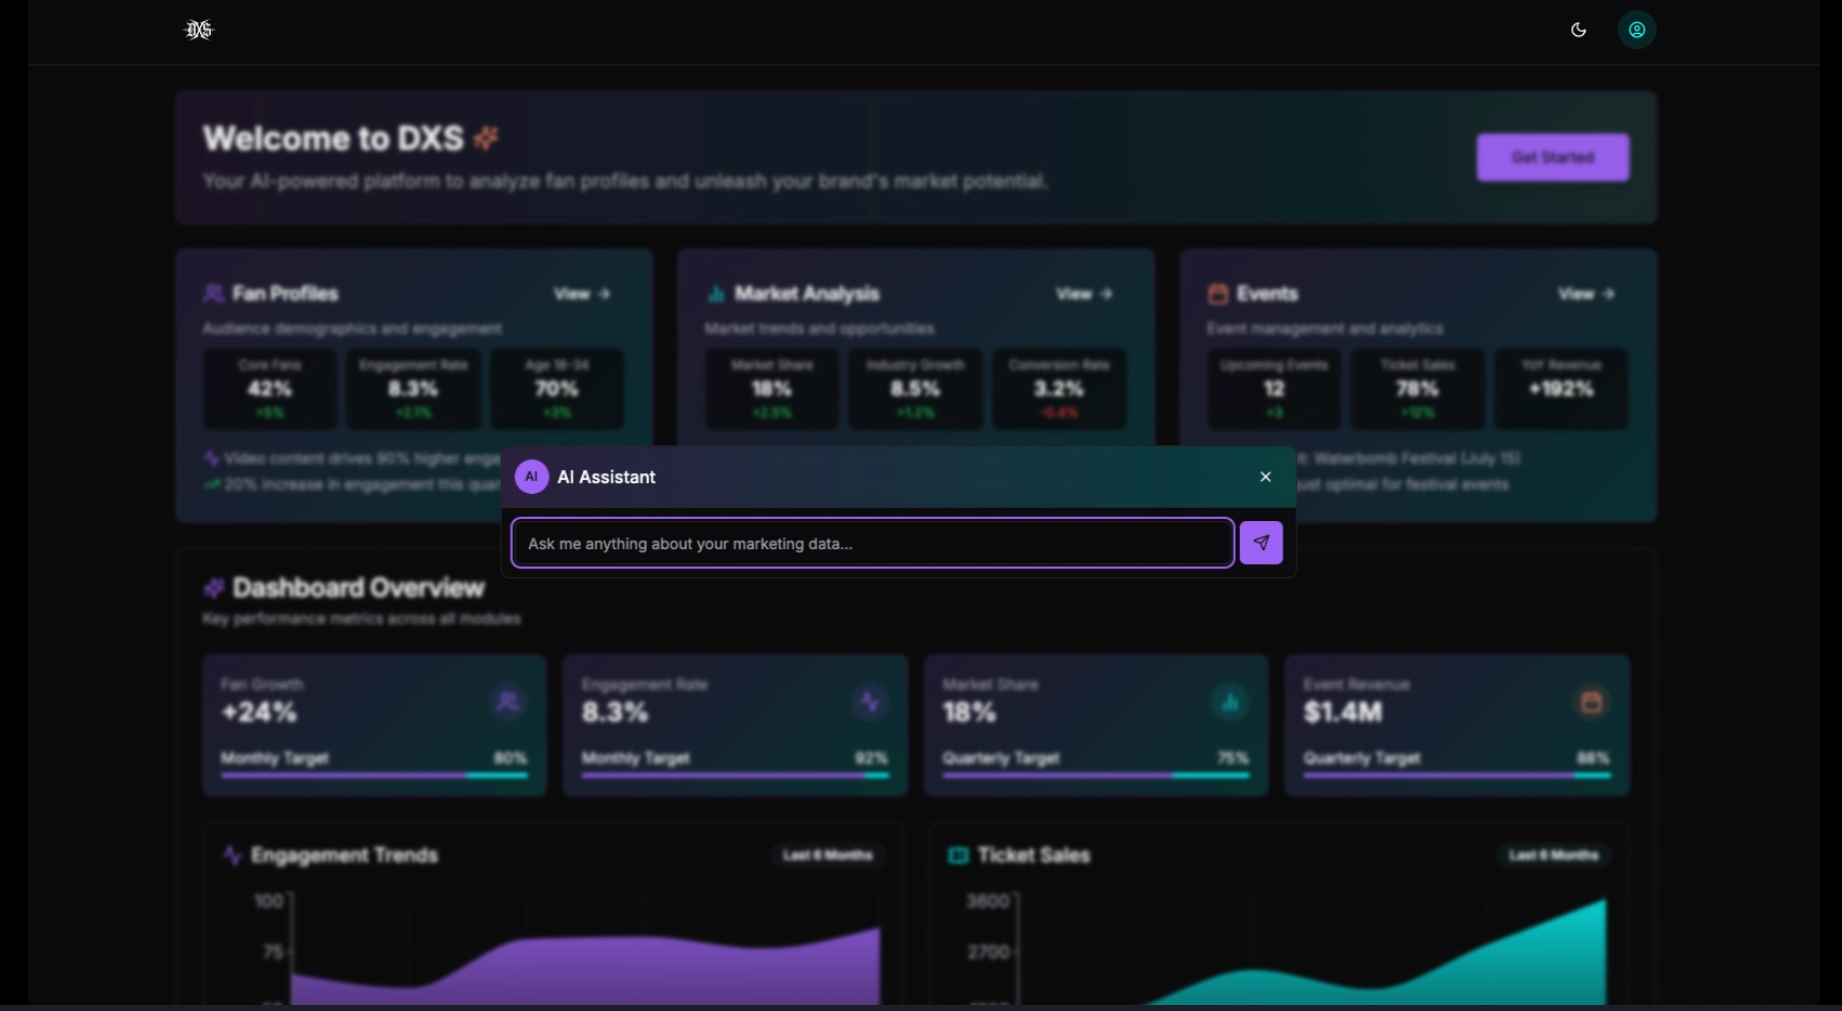This screenshot has width=1842, height=1011.
Task: Open the user profile avatar menu
Action: [1636, 30]
